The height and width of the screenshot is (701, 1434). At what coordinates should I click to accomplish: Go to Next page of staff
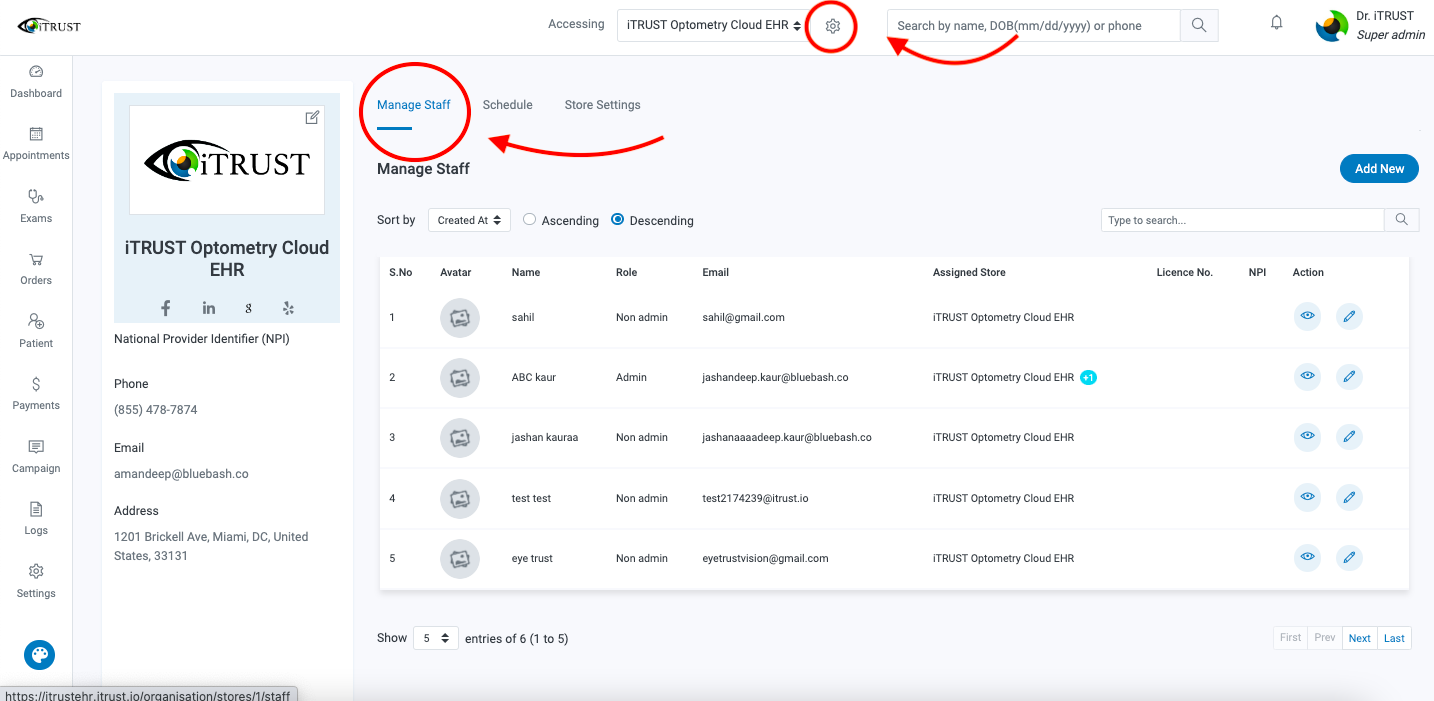coord(1359,638)
